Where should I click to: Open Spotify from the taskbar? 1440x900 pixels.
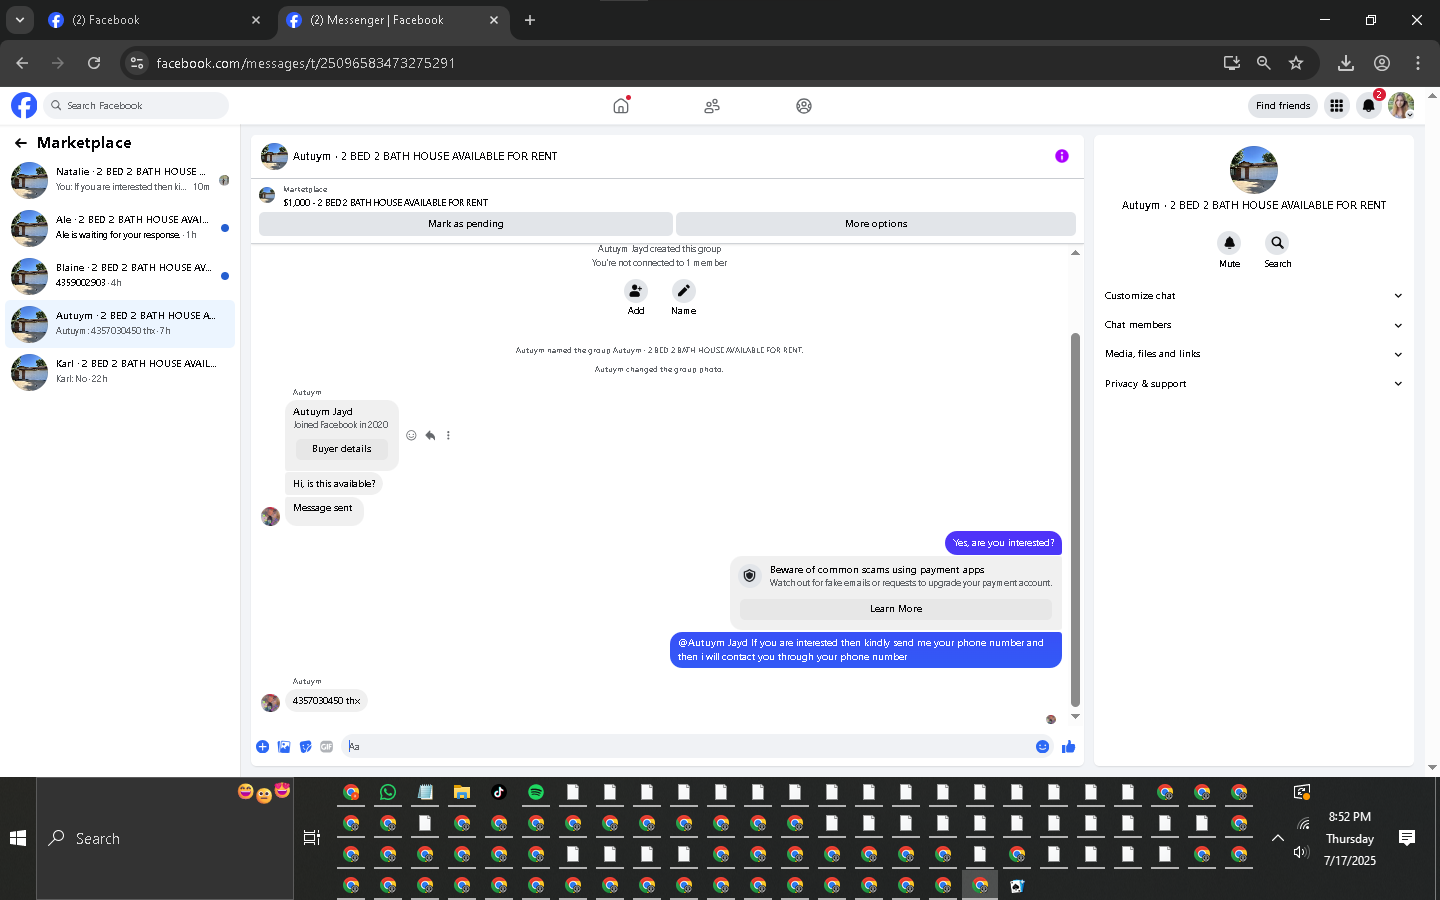pyautogui.click(x=536, y=792)
